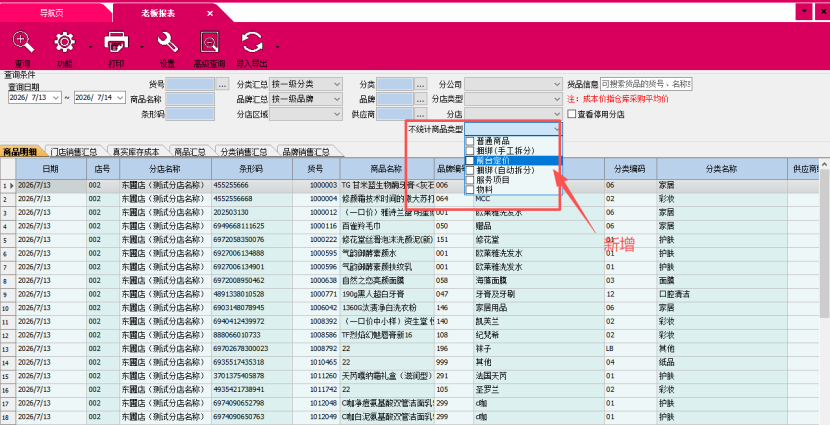Click the 商品名称 column header
The image size is (830, 425).
387,169
